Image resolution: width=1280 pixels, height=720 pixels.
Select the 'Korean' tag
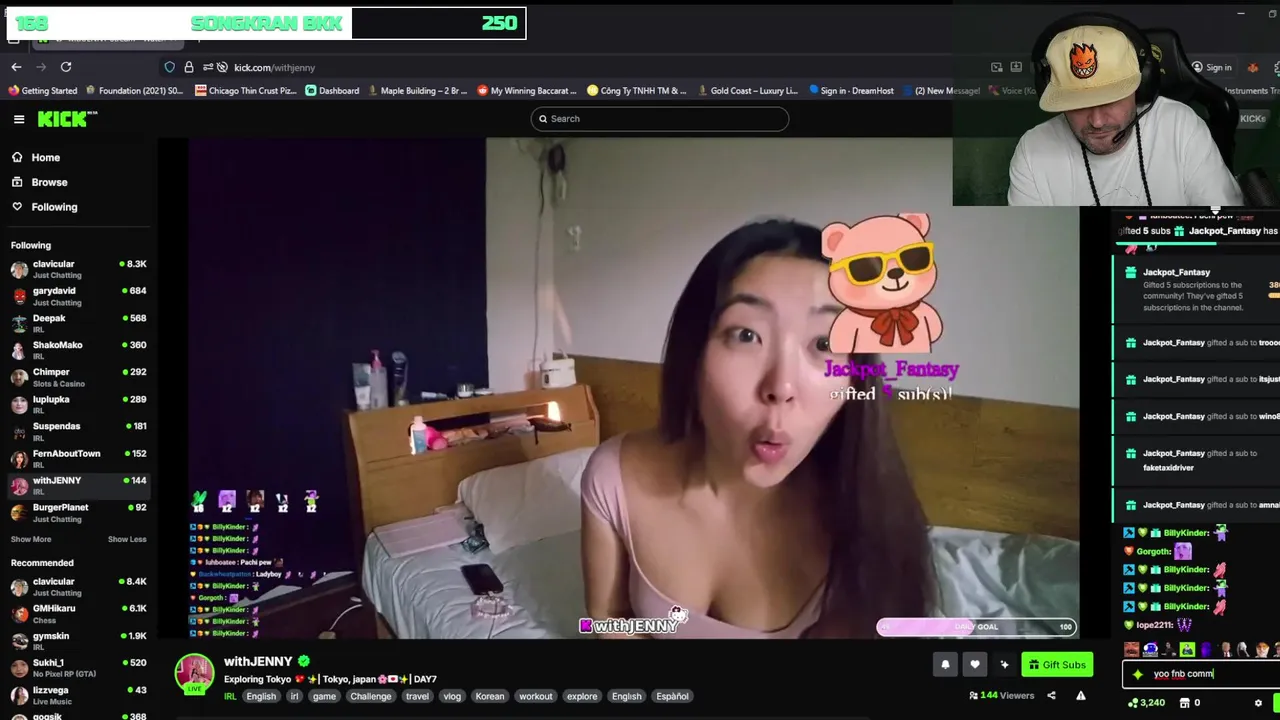[x=490, y=696]
